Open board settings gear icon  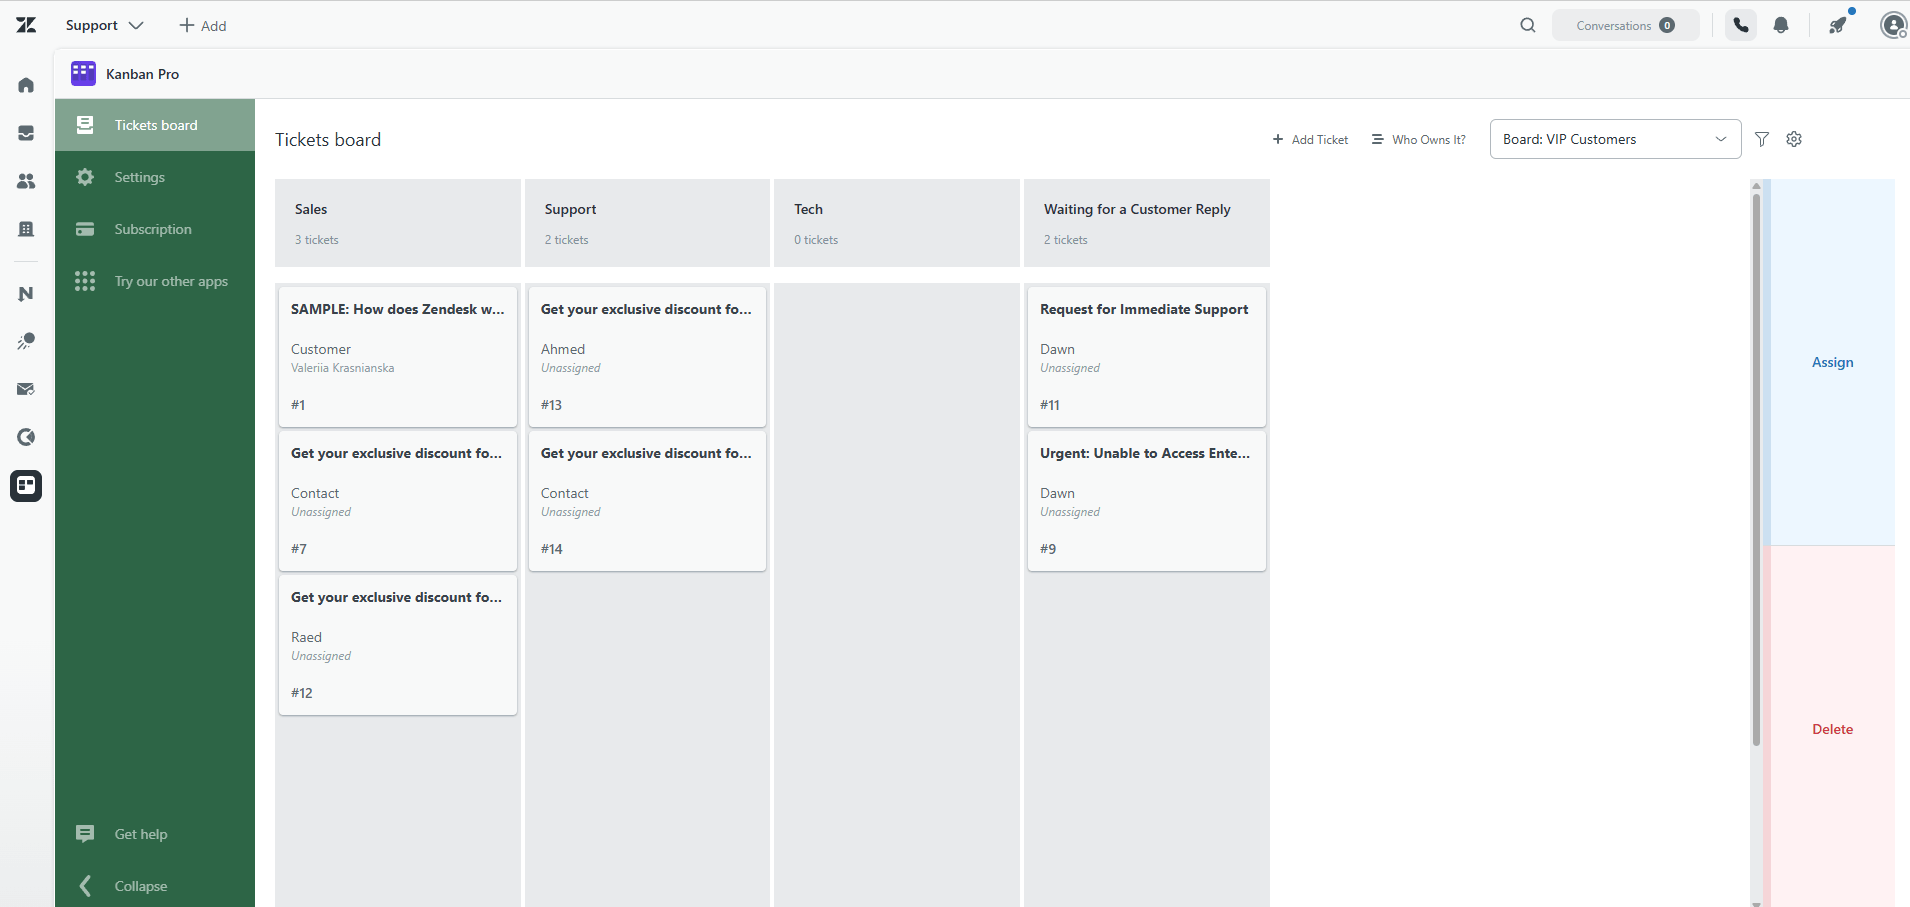[x=1794, y=139]
